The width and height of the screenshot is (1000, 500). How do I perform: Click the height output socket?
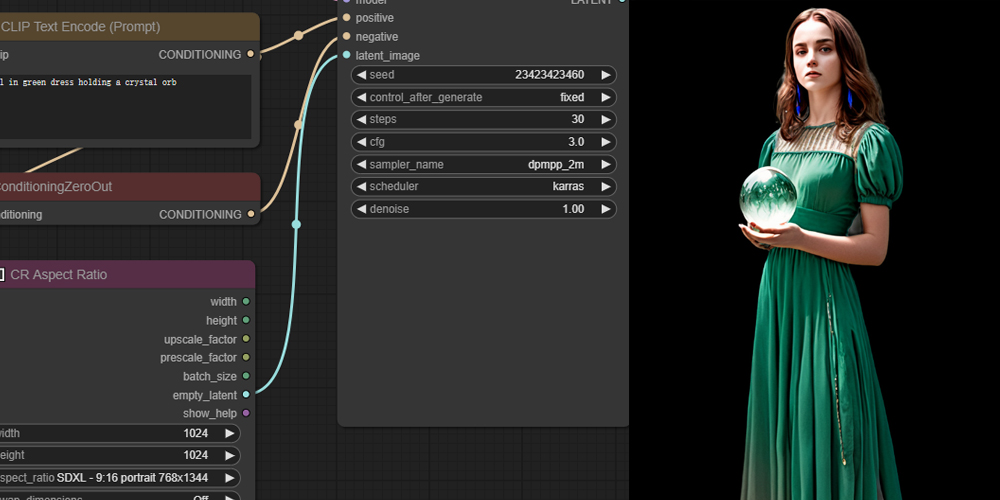click(246, 320)
